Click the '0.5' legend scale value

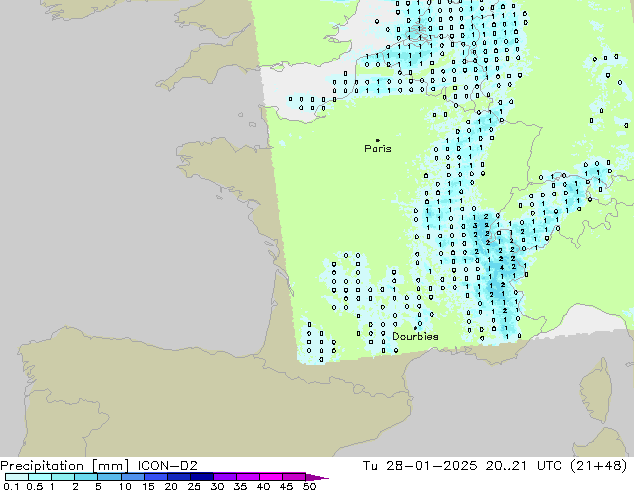35,486
